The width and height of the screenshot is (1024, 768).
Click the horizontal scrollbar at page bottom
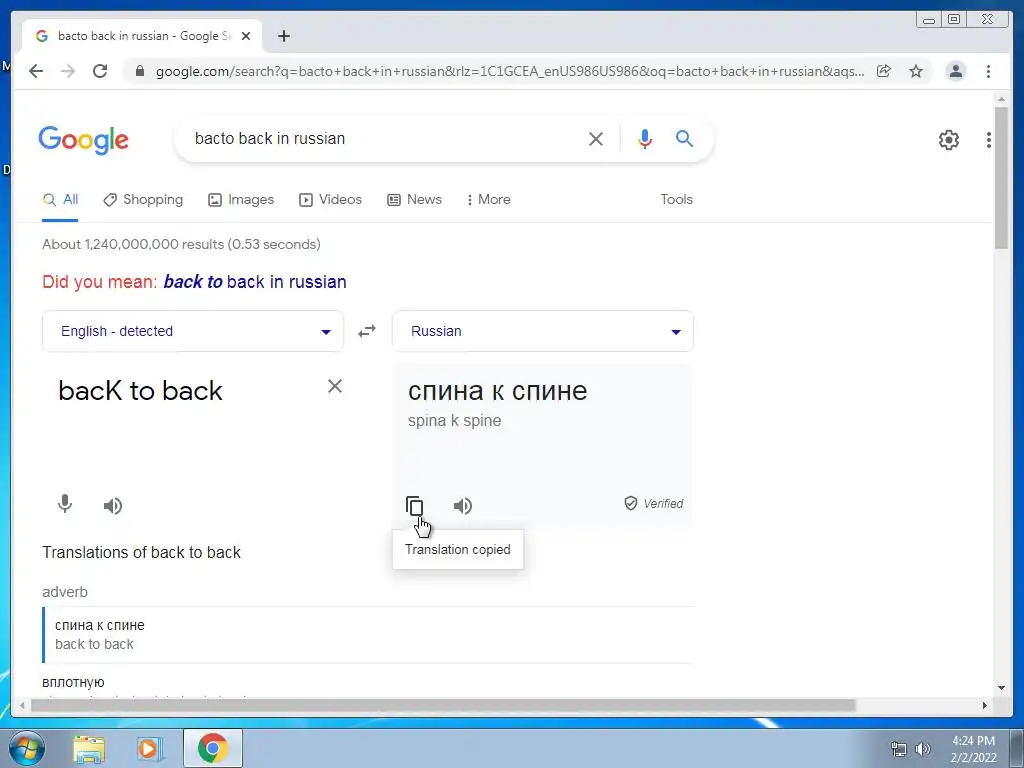tap(443, 705)
